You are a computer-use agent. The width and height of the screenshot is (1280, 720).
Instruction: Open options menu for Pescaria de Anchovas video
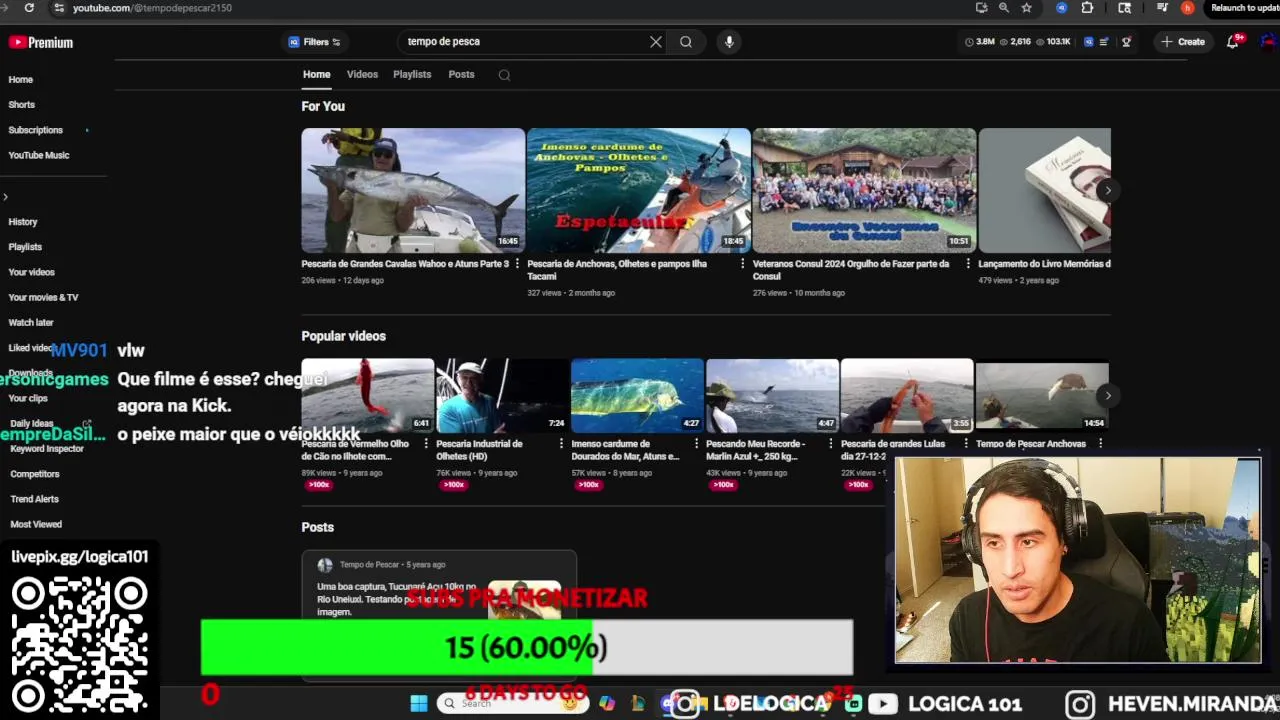742,264
